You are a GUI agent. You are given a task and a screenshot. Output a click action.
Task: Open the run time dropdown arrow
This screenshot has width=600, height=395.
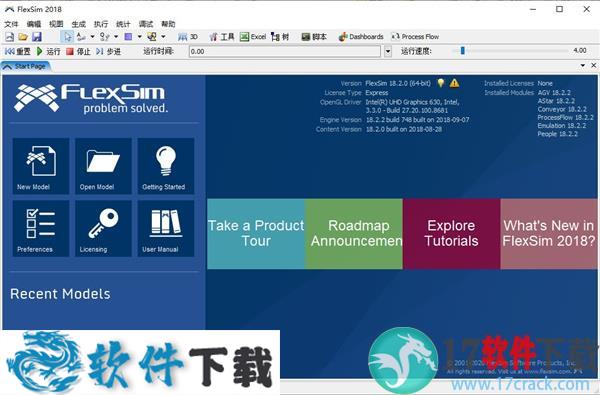tap(388, 51)
